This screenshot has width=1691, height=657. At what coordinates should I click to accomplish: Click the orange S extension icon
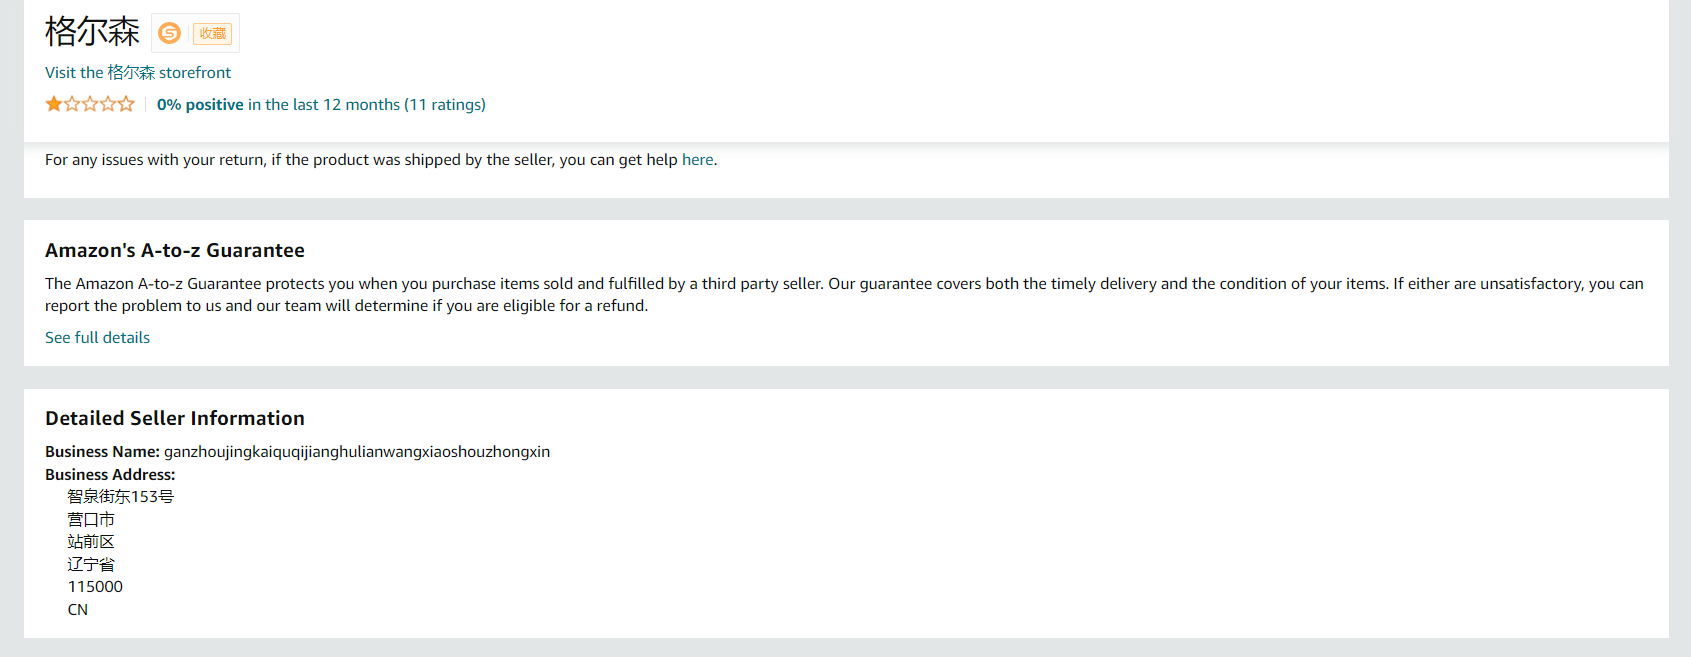(170, 33)
